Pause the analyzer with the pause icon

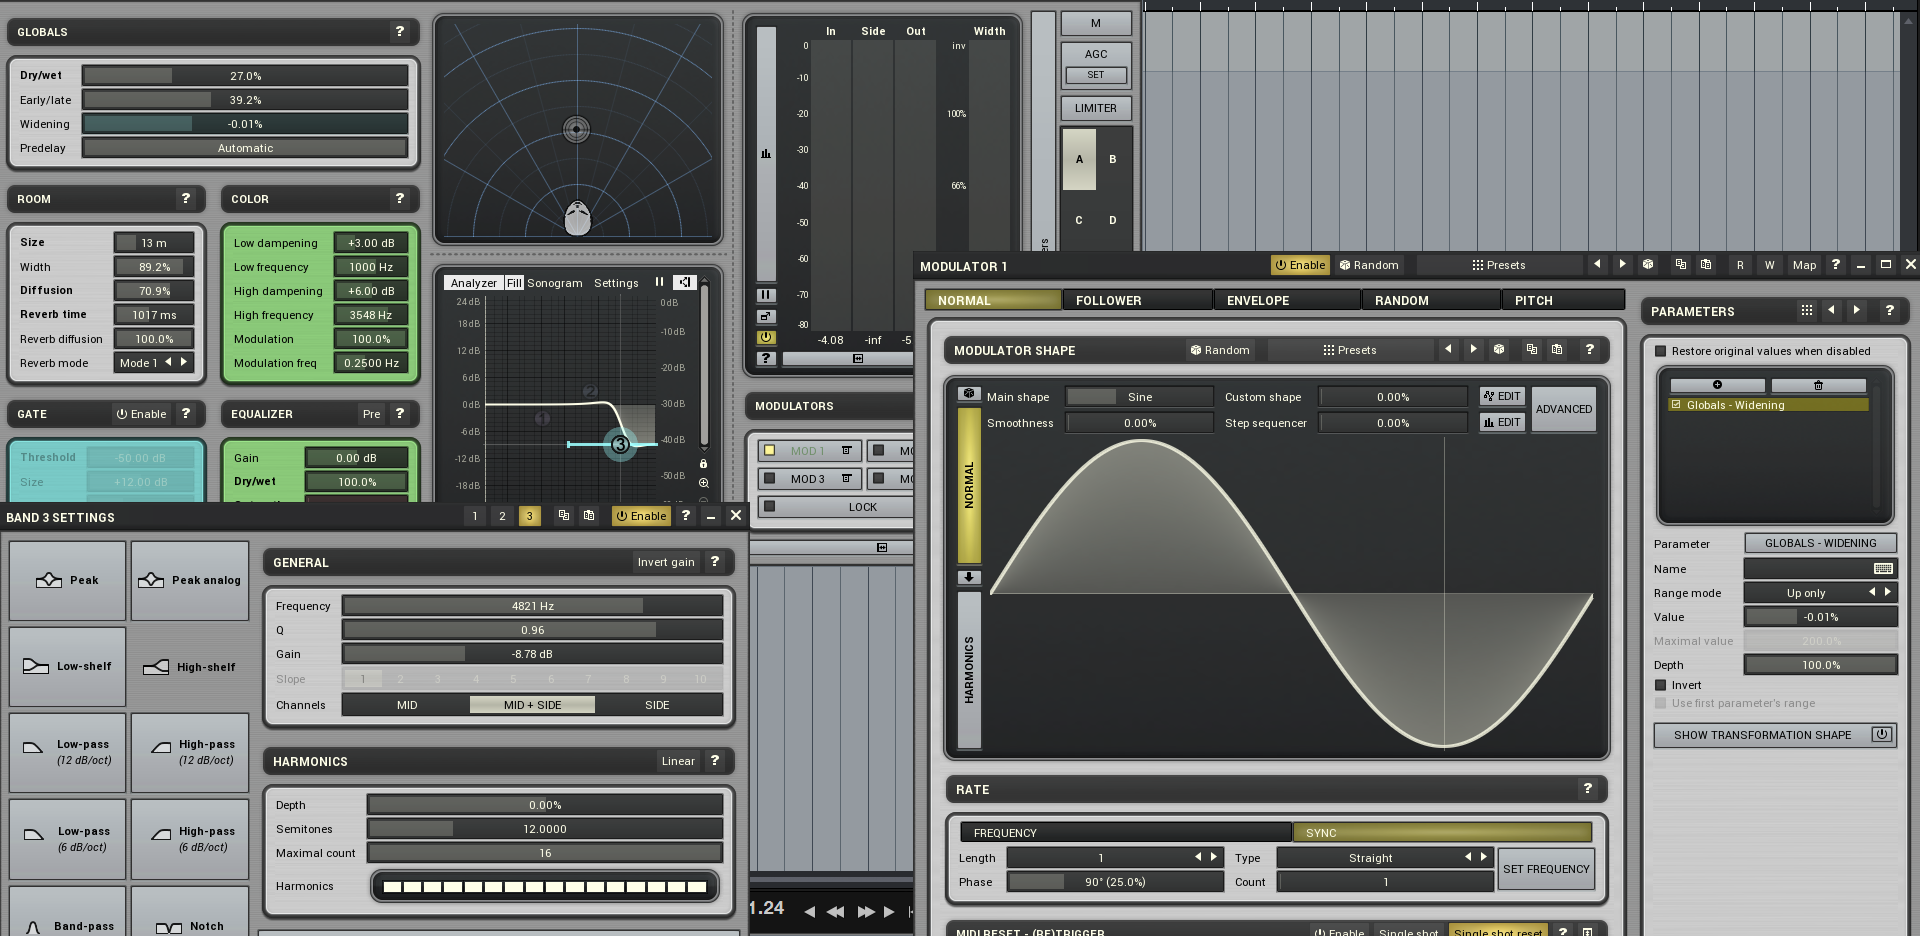pyautogui.click(x=658, y=282)
